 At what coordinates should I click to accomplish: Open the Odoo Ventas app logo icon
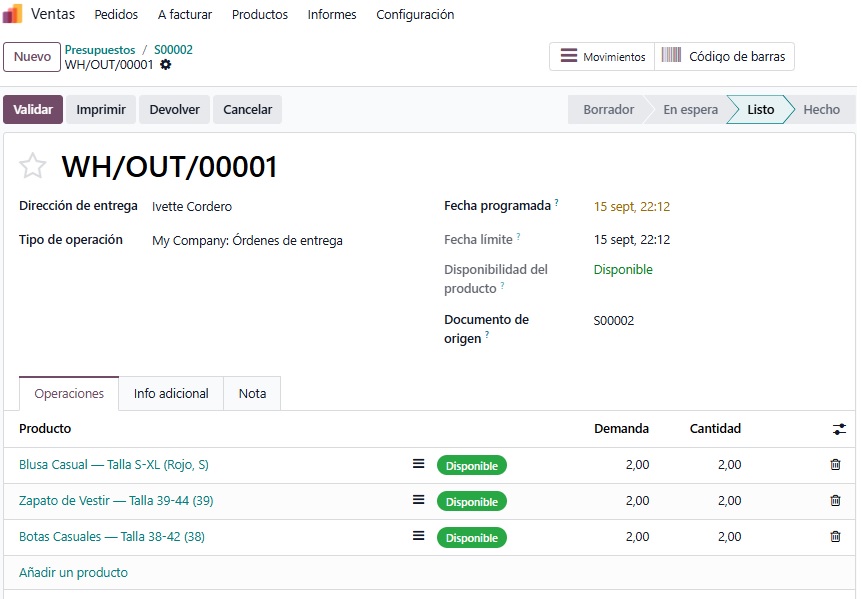13,14
